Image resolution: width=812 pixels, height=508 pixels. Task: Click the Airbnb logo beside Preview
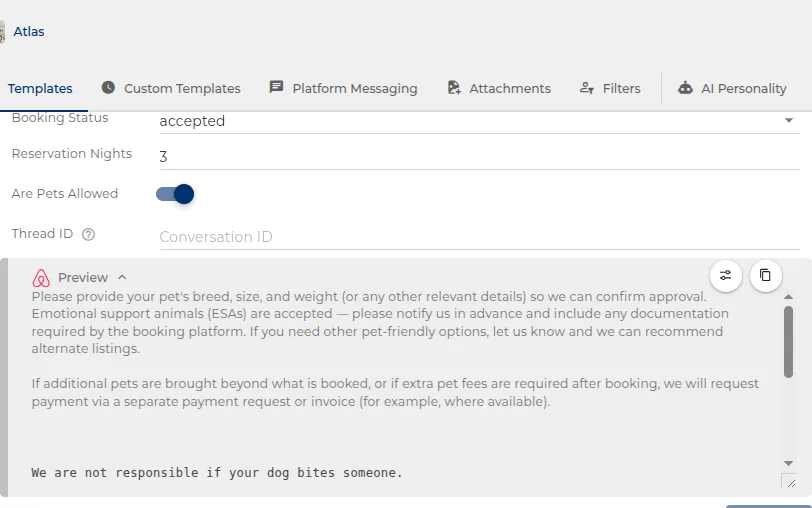pyautogui.click(x=41, y=278)
